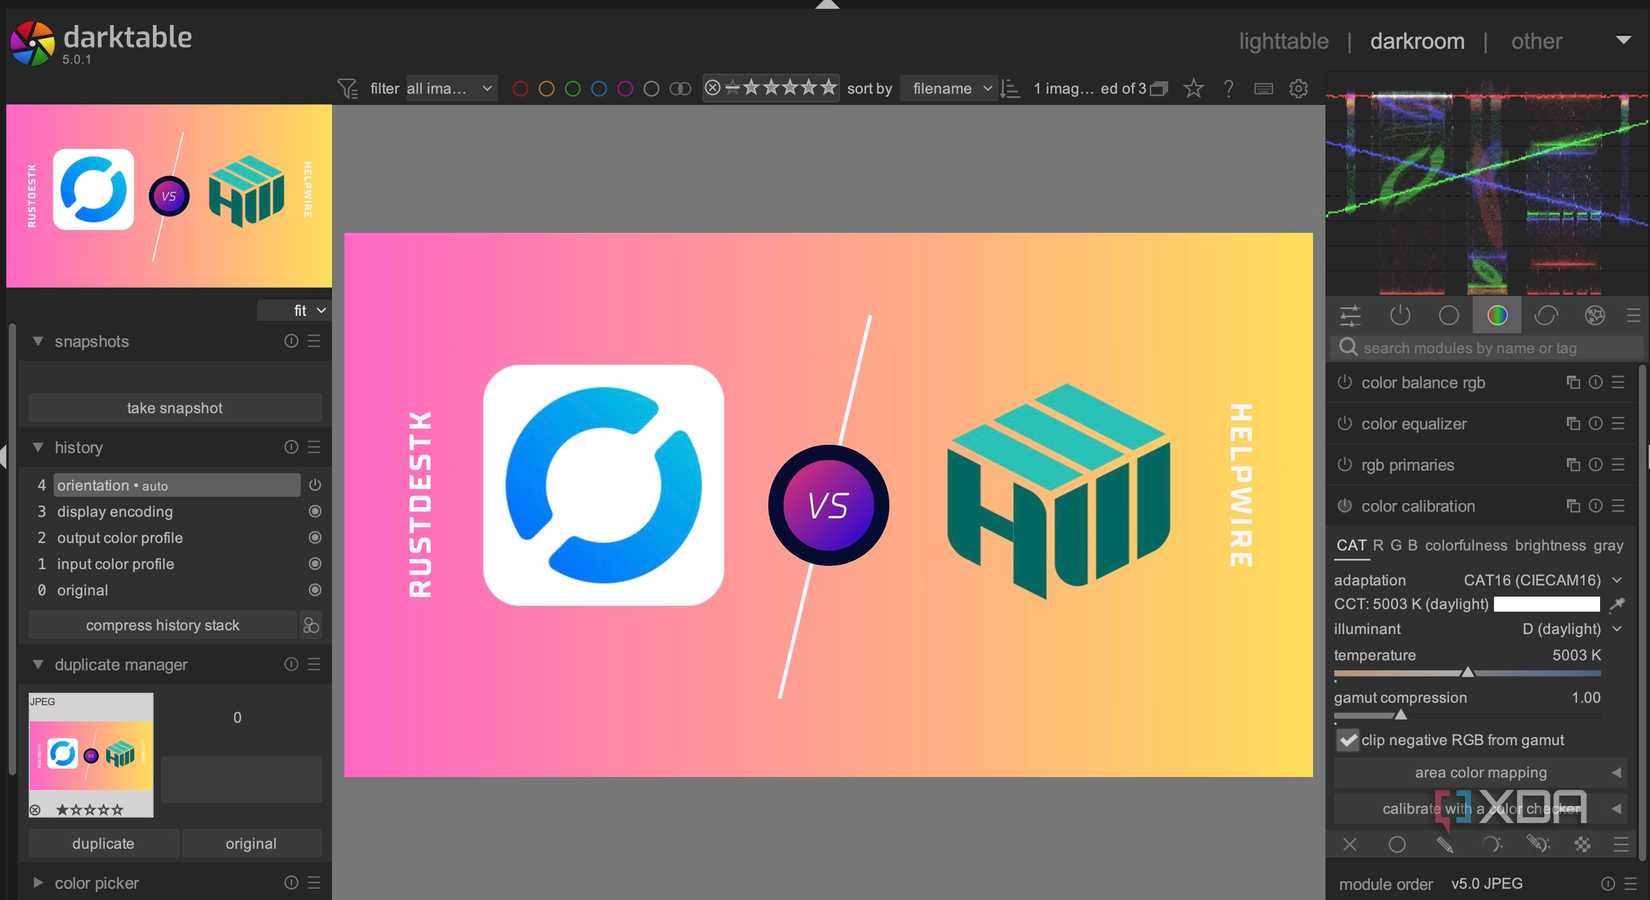Enable the rgb primaries module

(1344, 465)
